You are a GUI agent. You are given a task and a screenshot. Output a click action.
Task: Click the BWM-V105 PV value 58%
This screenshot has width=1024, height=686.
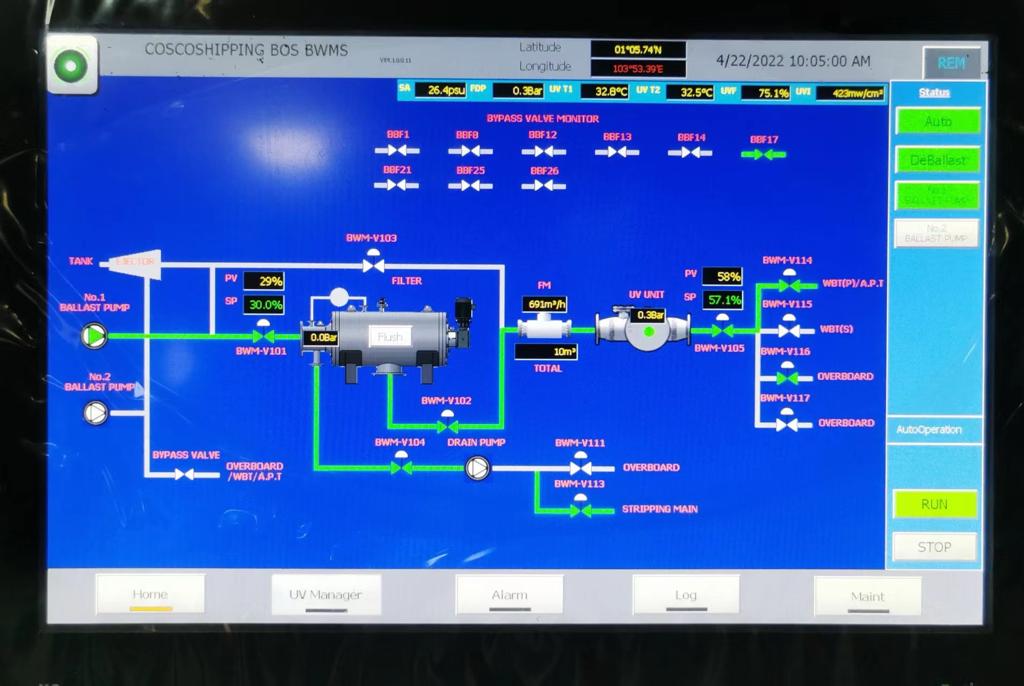click(x=722, y=276)
